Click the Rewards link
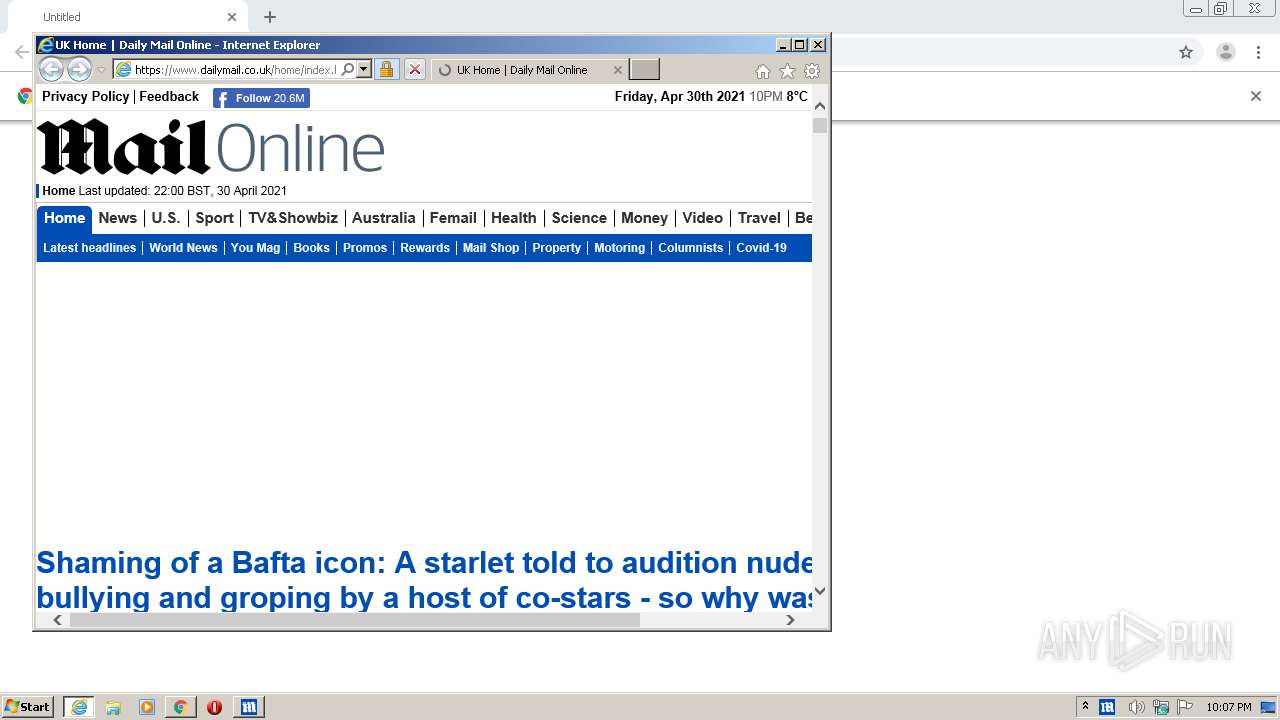Screen dimensions: 1280x720 (x=425, y=248)
